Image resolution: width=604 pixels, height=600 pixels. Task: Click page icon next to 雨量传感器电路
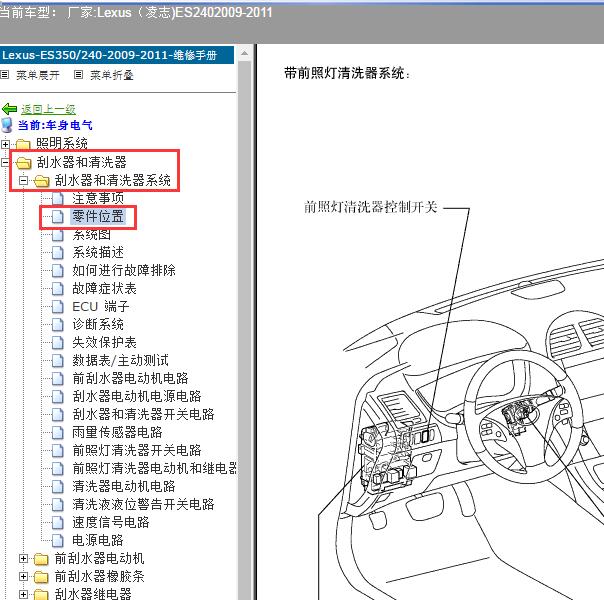(57, 432)
